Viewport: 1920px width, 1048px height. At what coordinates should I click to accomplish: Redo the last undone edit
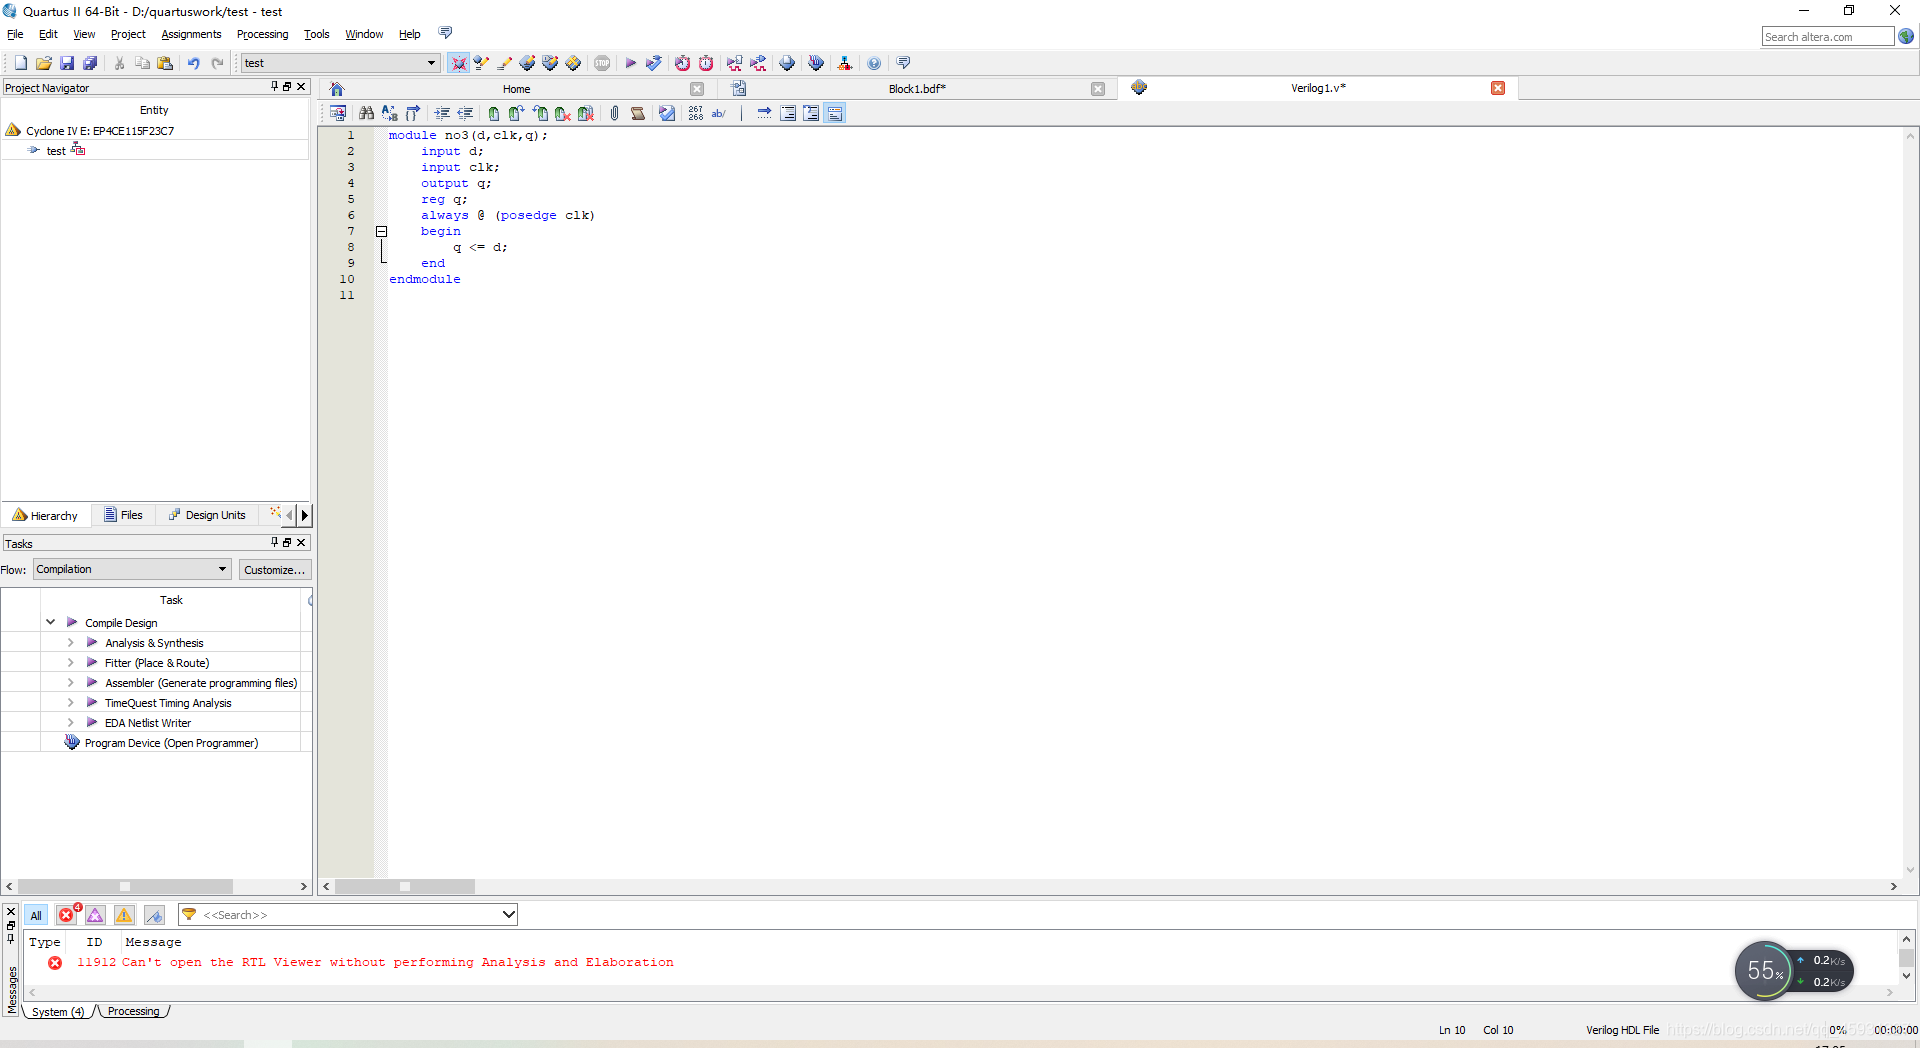click(217, 63)
